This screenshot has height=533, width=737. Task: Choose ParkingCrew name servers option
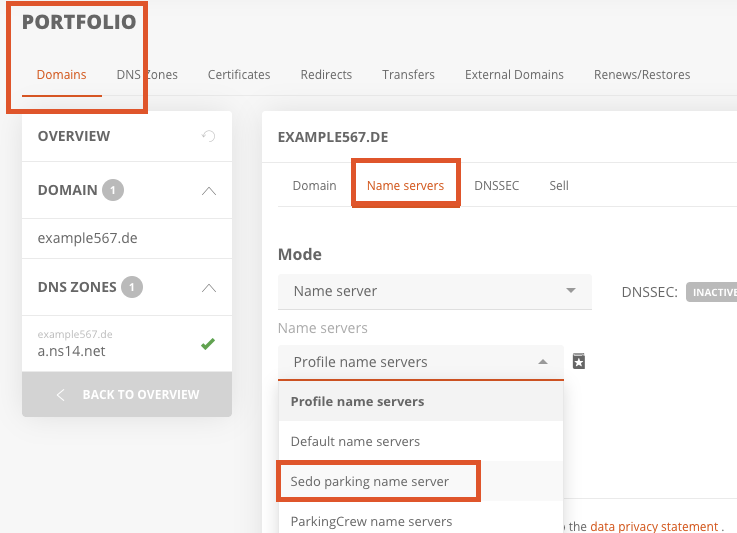421,521
